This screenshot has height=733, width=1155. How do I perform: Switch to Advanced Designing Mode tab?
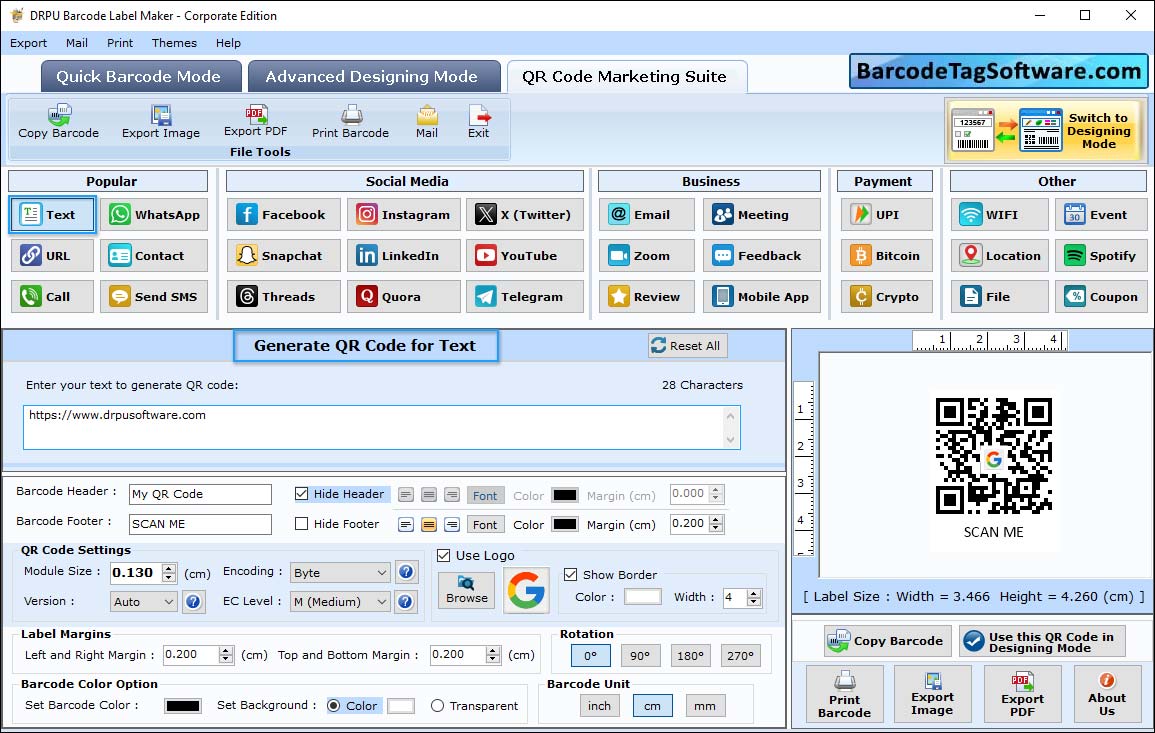(x=373, y=77)
